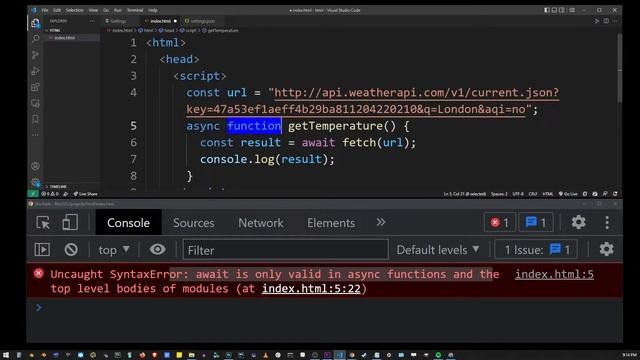Image resolution: width=640 pixels, height=360 pixels.
Task: Switch to the Network tab
Action: [x=260, y=223]
